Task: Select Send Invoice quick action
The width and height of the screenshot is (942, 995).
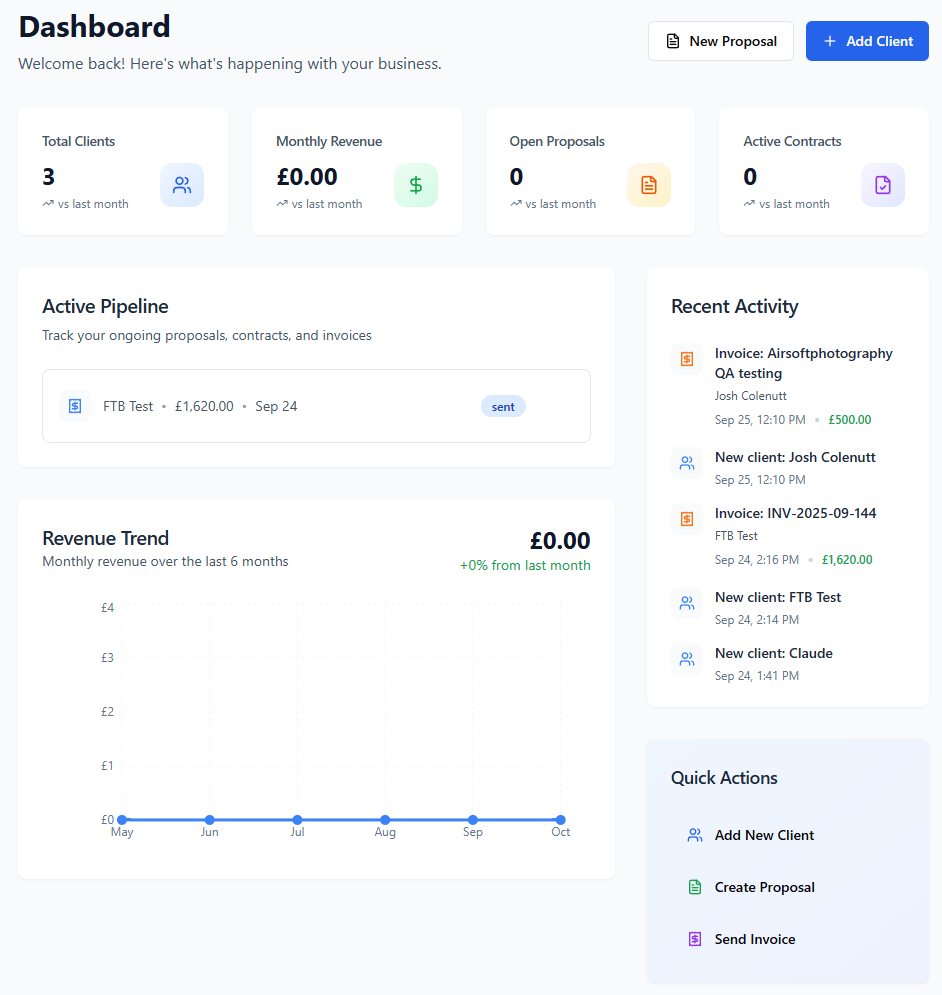Action: pyautogui.click(x=755, y=939)
